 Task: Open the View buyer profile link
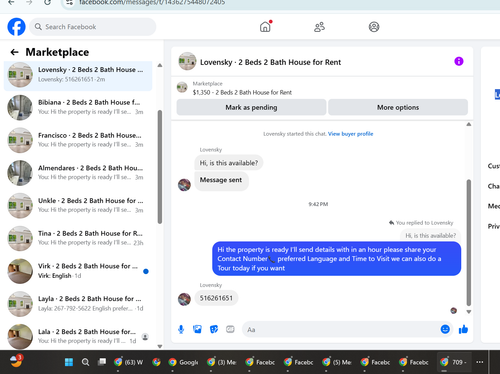(350, 134)
